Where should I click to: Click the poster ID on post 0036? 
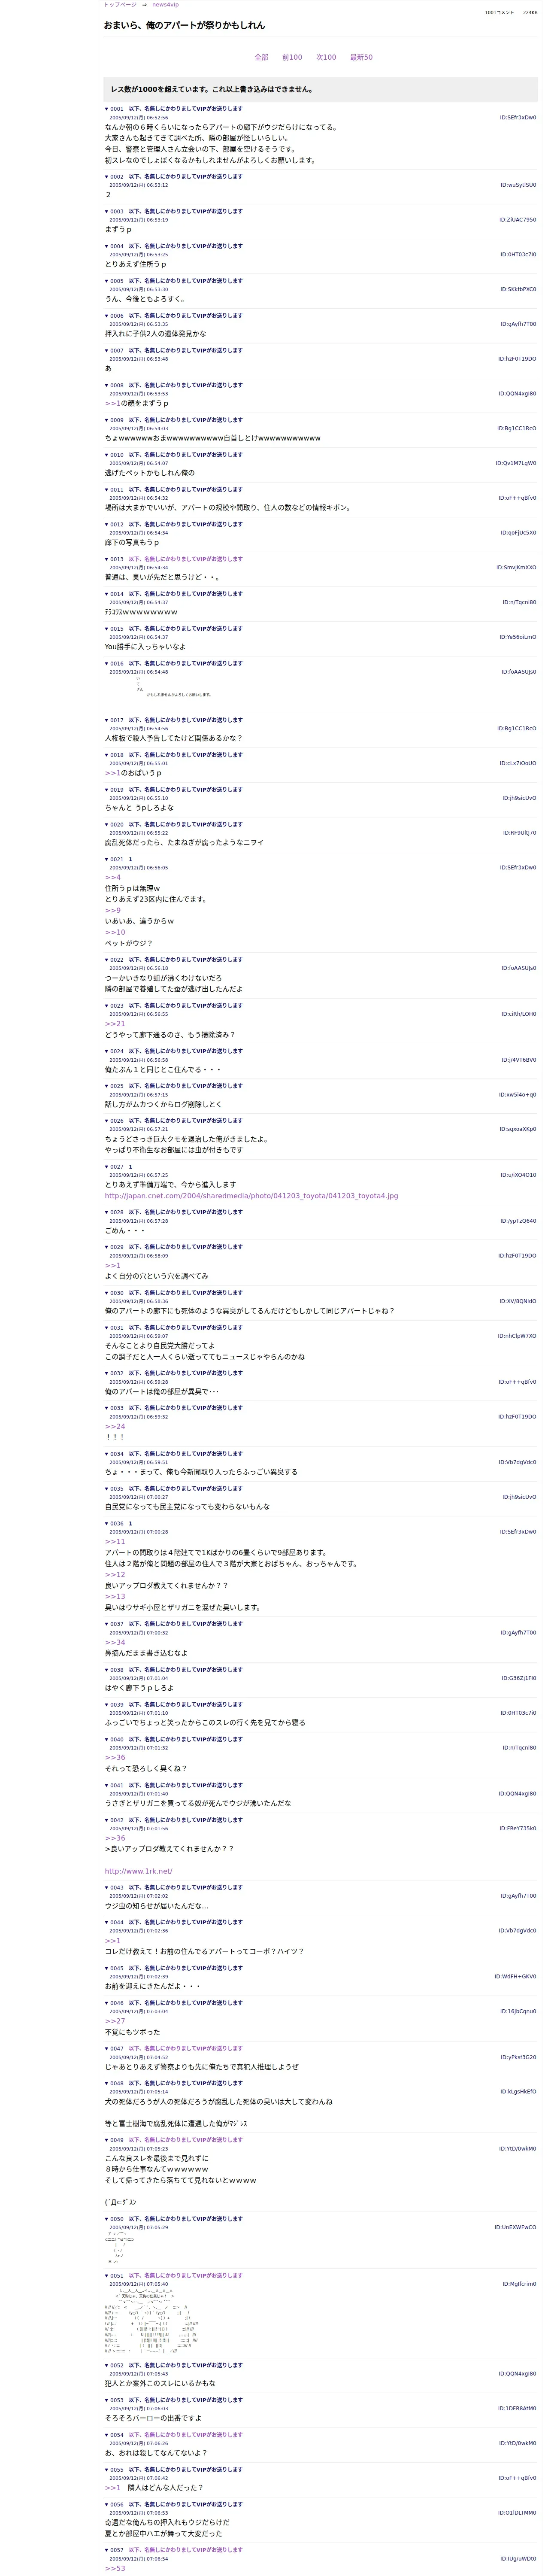(518, 1532)
